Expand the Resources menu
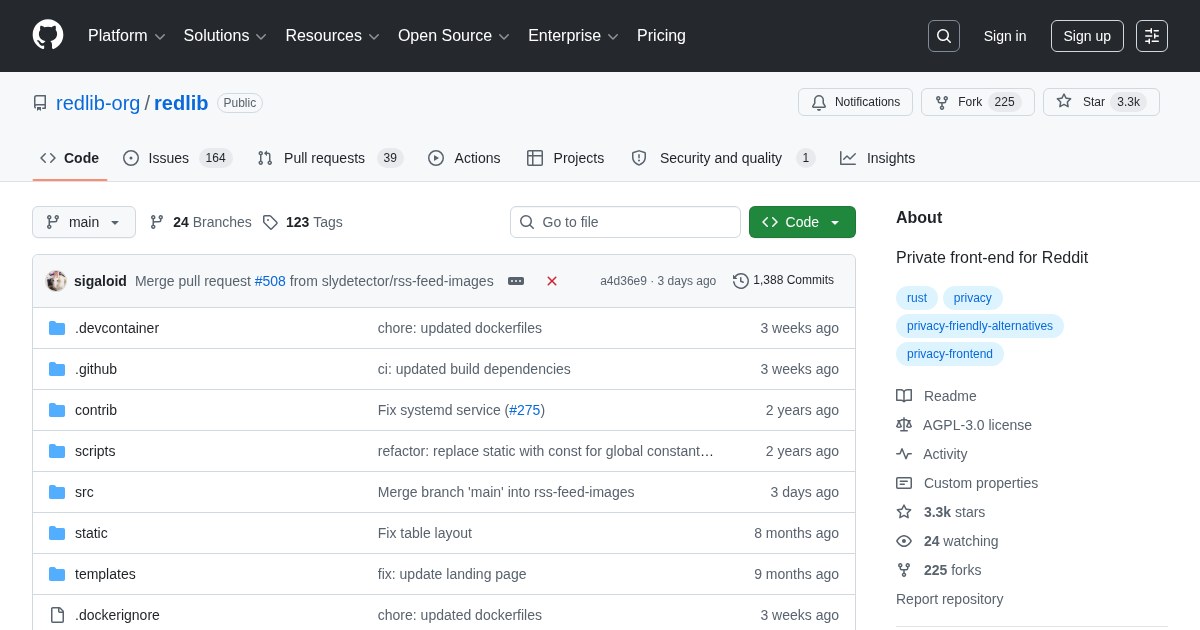1200x630 pixels. 333,36
